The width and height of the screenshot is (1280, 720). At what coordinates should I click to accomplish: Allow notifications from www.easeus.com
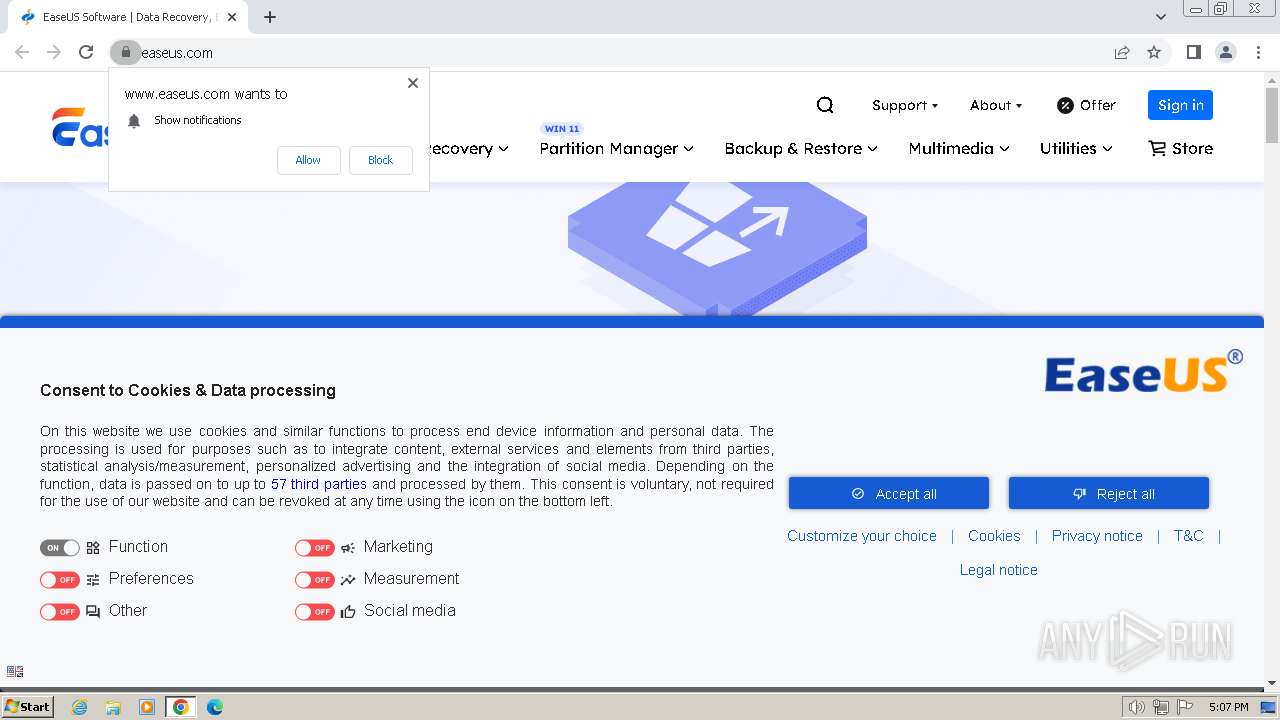(x=308, y=160)
